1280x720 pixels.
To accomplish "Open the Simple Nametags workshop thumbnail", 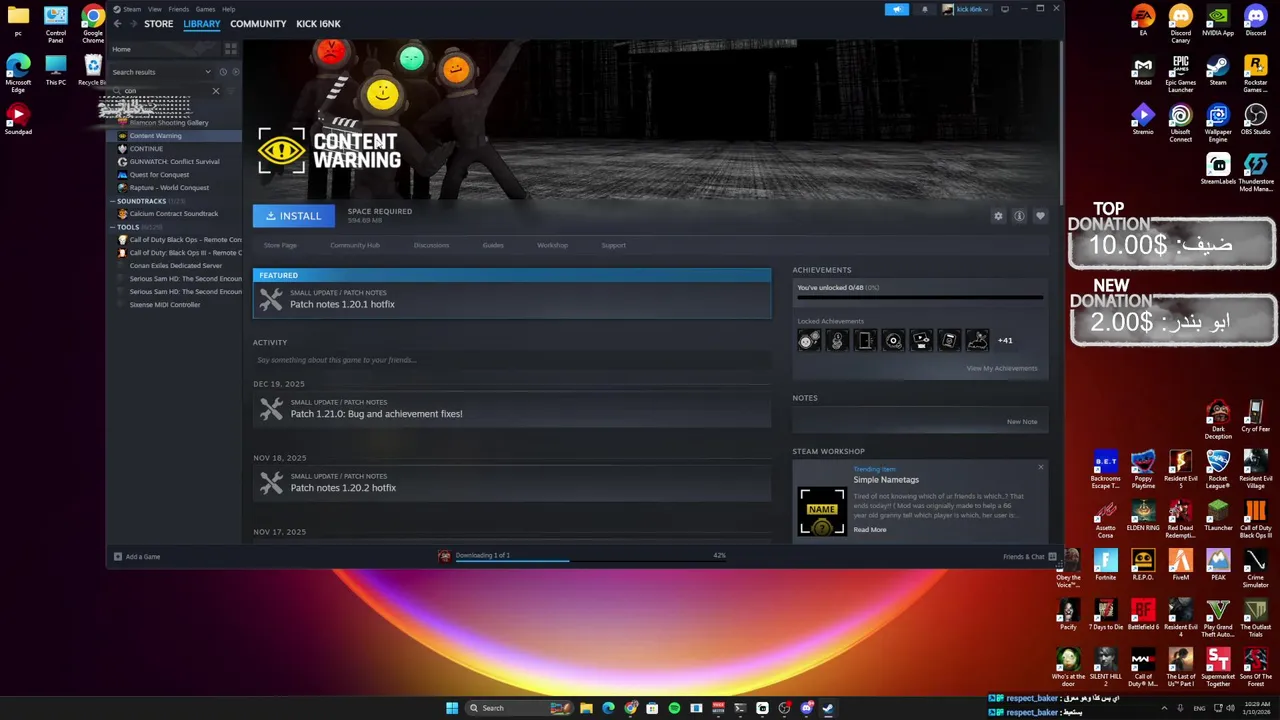I will (822, 511).
